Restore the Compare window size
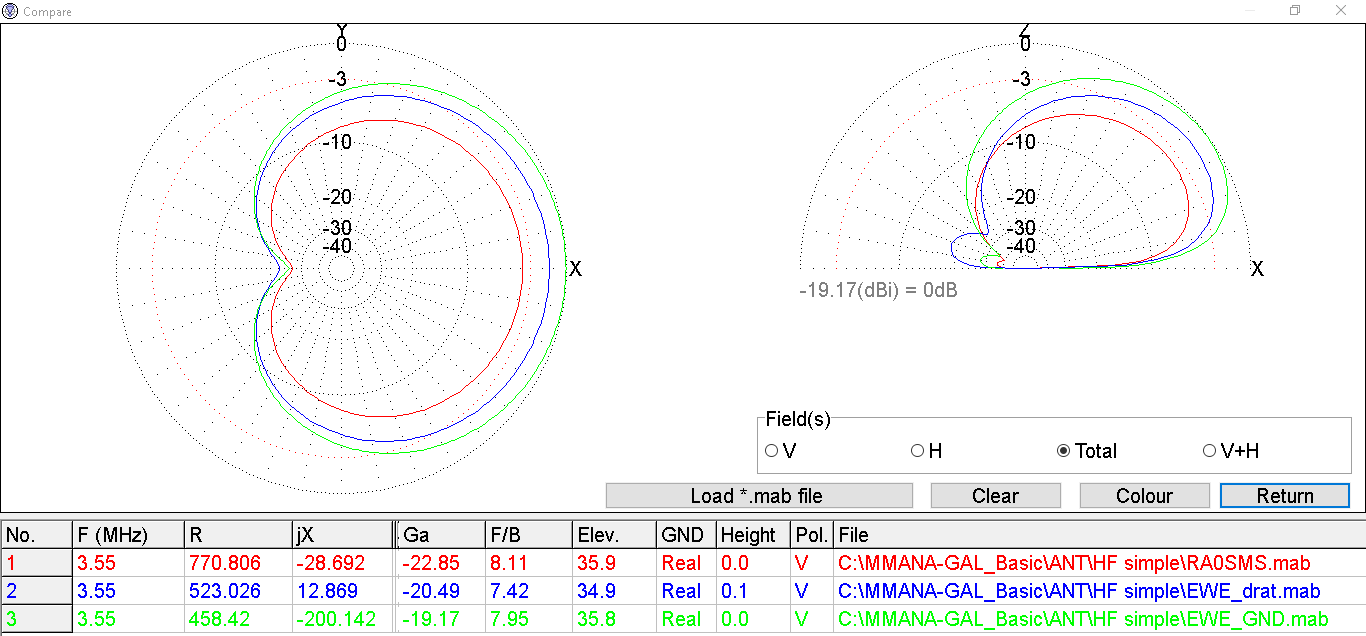Screen dimensions: 1366x636 pos(1295,11)
